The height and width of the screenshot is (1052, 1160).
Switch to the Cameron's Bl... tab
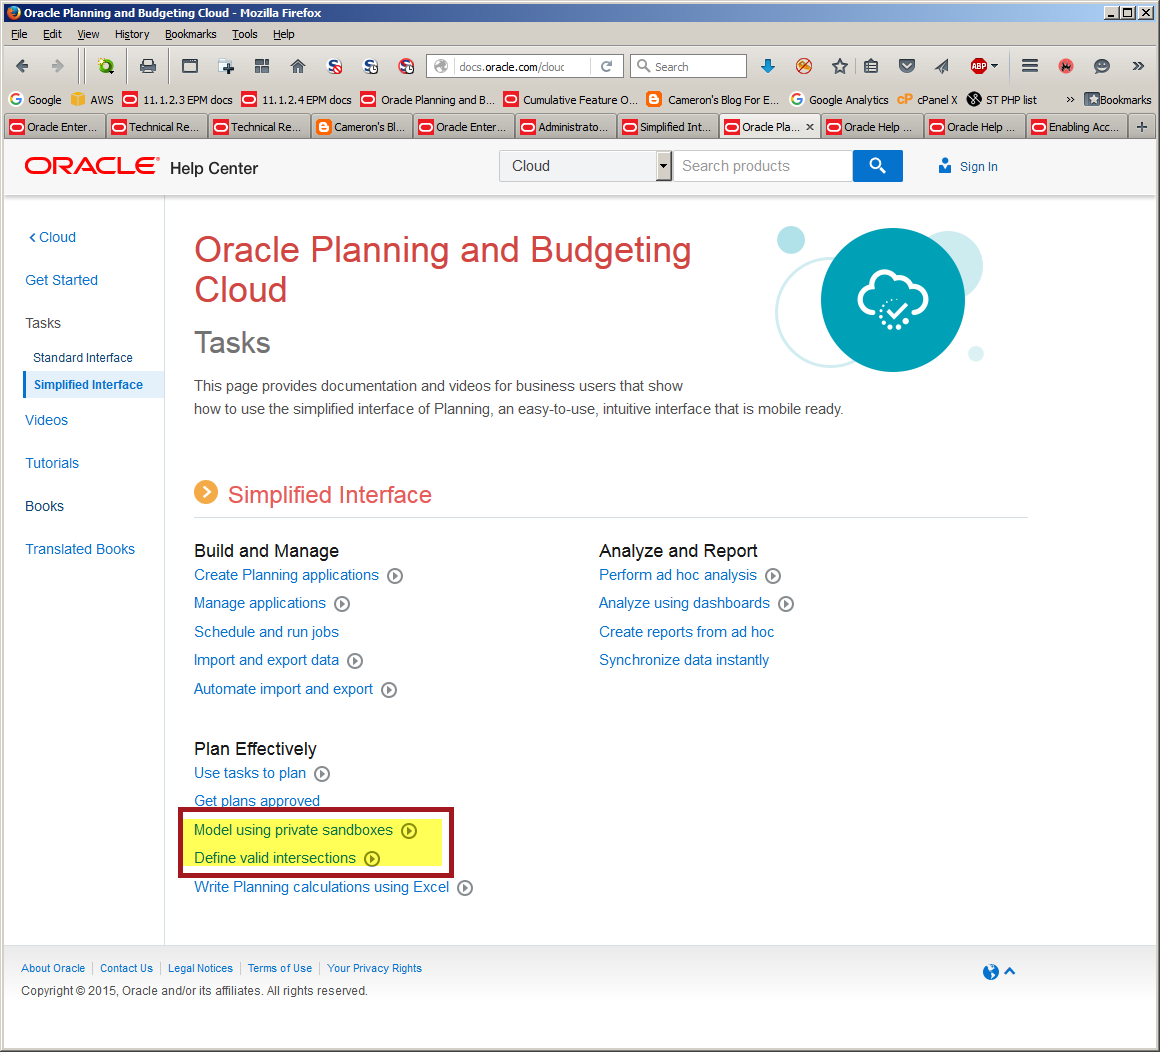(x=362, y=127)
